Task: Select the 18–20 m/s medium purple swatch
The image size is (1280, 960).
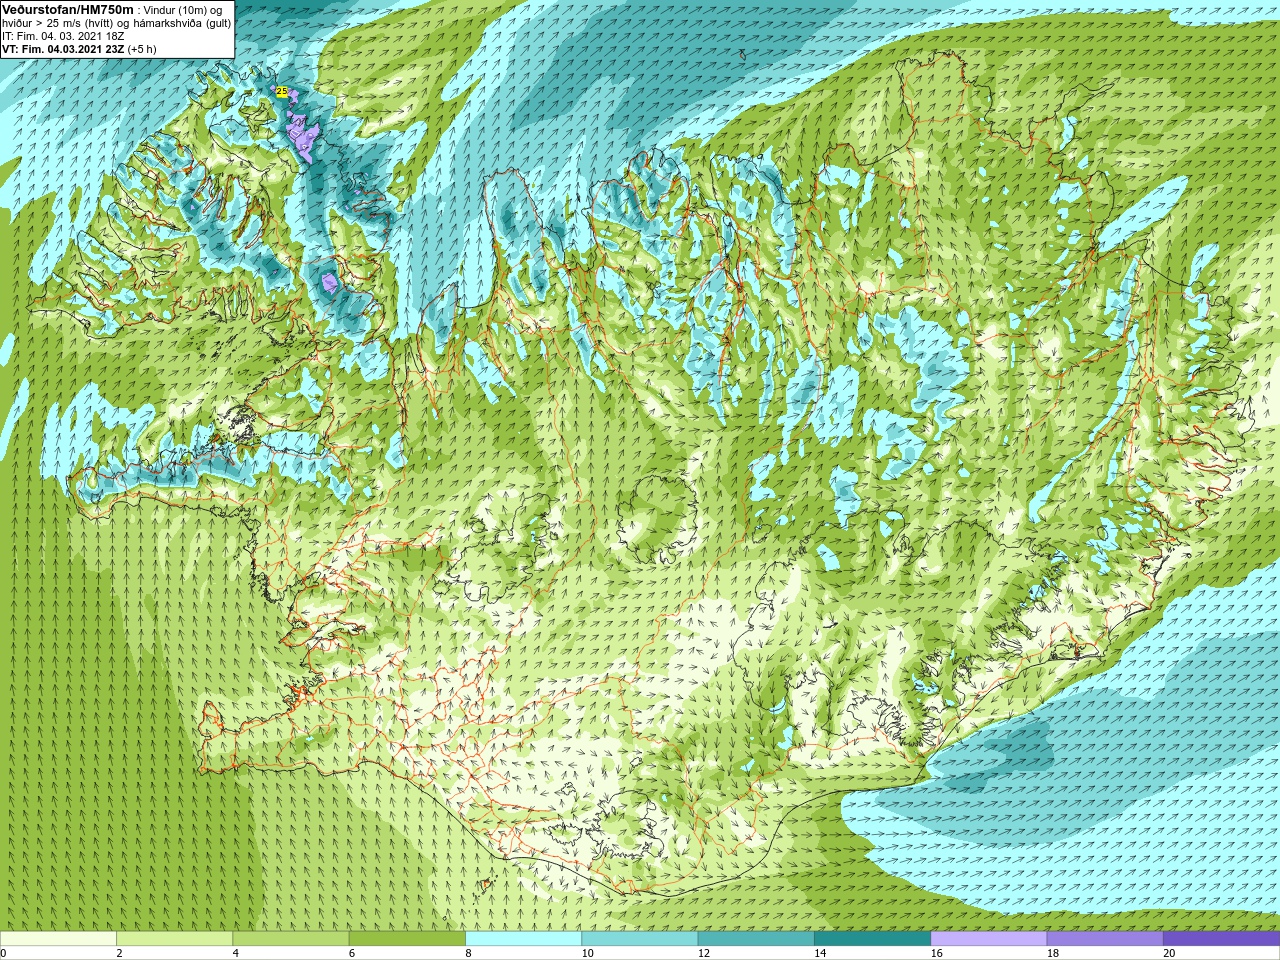Action: point(1105,939)
